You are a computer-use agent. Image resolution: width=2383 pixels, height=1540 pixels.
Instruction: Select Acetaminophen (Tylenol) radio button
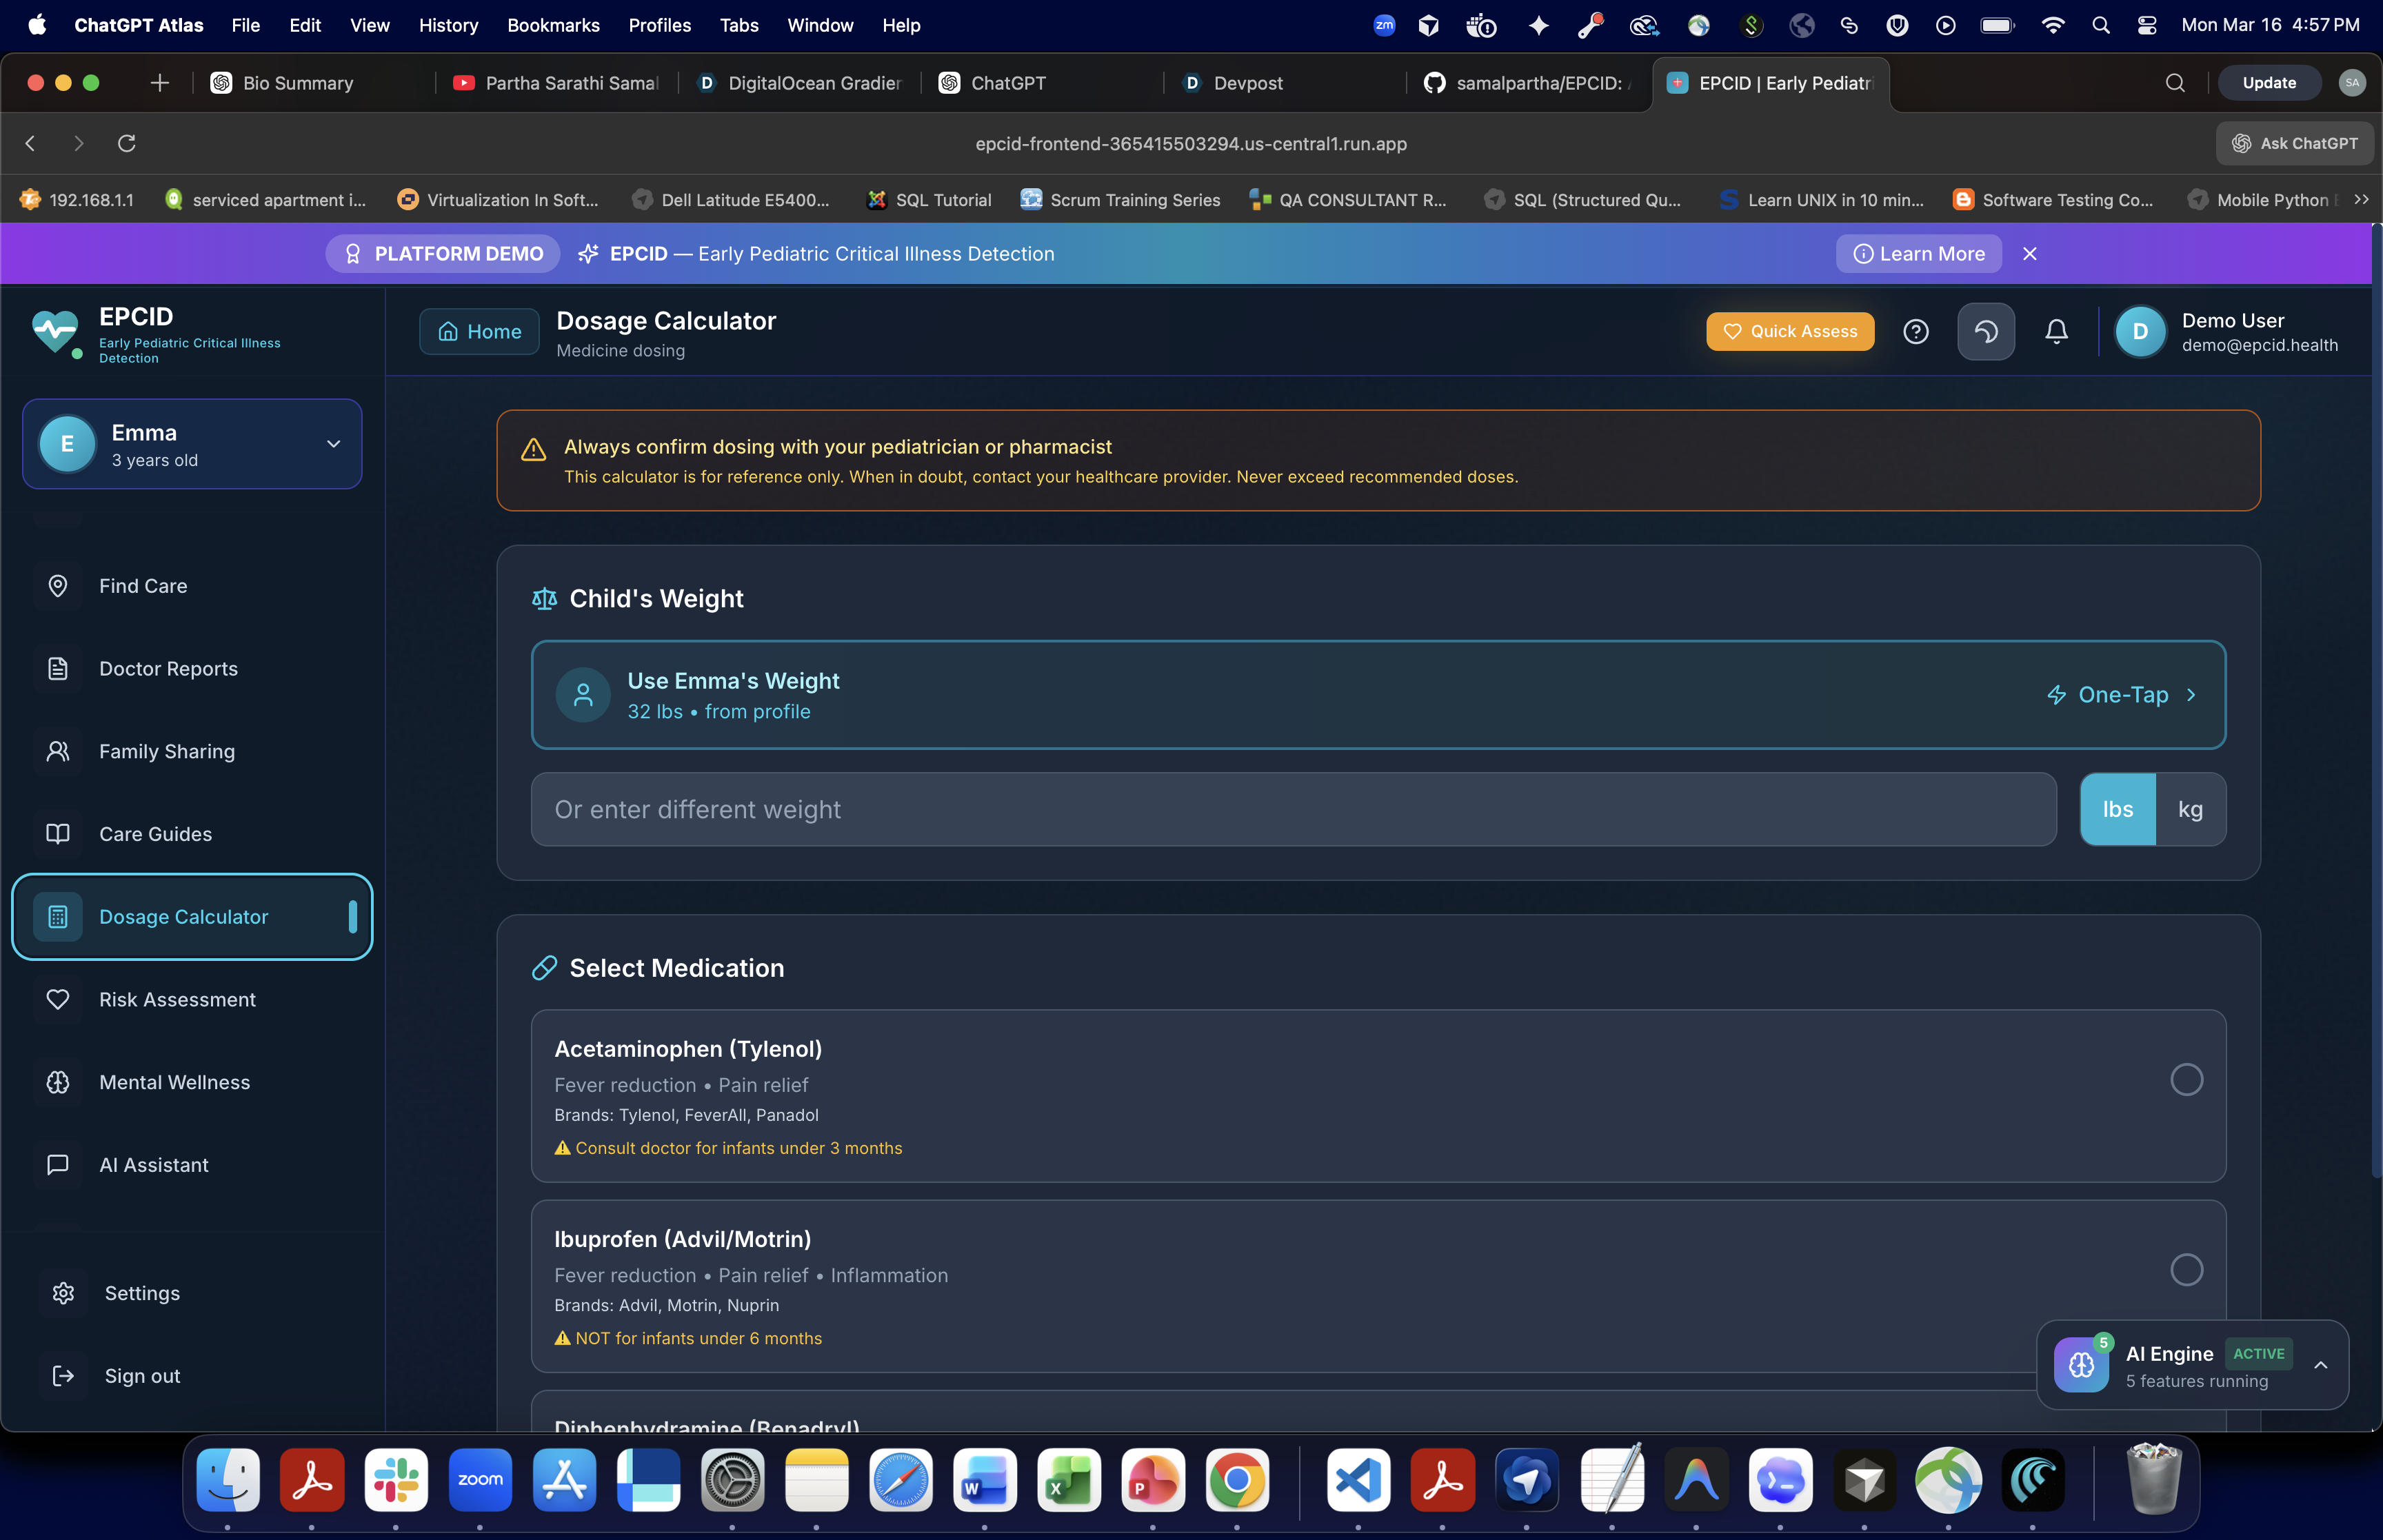(2186, 1080)
